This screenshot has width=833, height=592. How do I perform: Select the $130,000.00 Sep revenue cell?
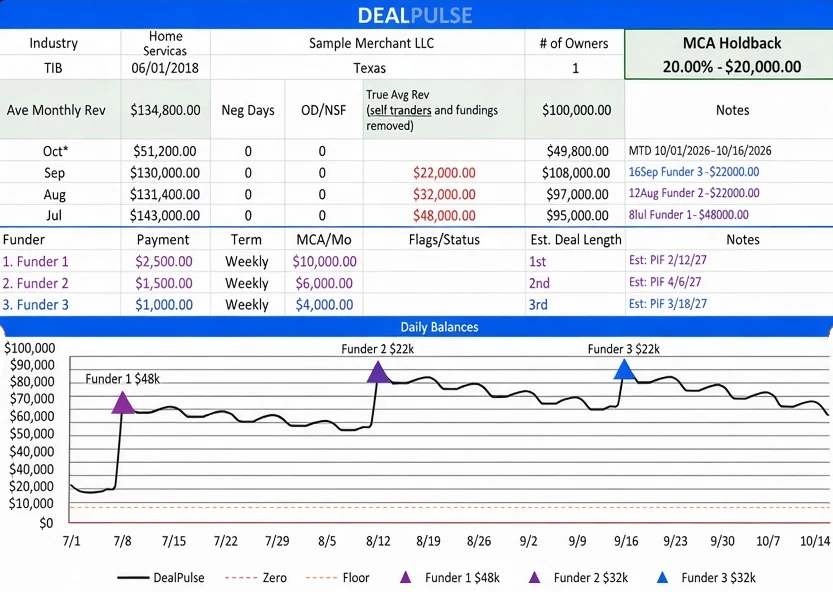166,173
